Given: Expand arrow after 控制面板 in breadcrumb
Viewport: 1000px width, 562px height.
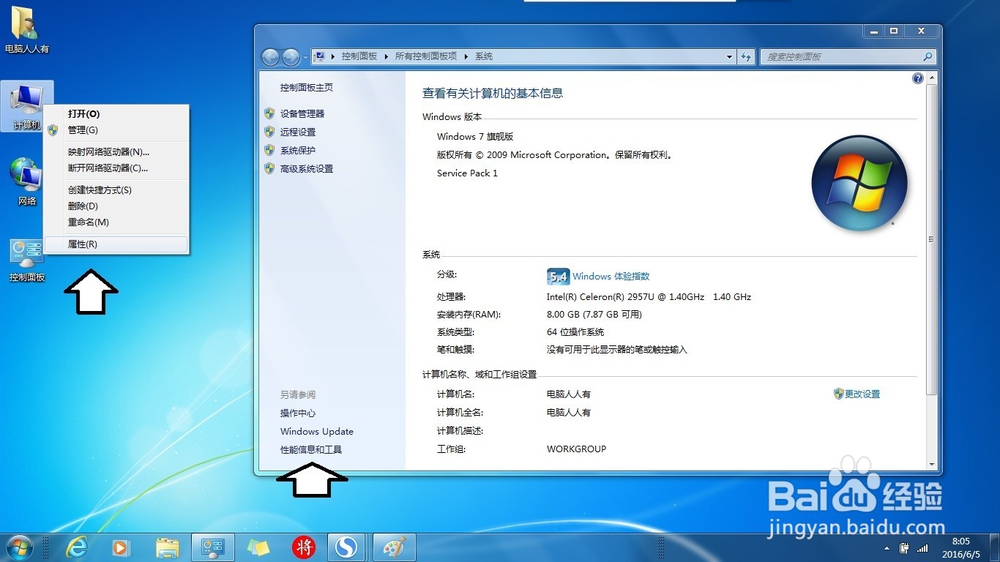Looking at the screenshot, I should 386,56.
